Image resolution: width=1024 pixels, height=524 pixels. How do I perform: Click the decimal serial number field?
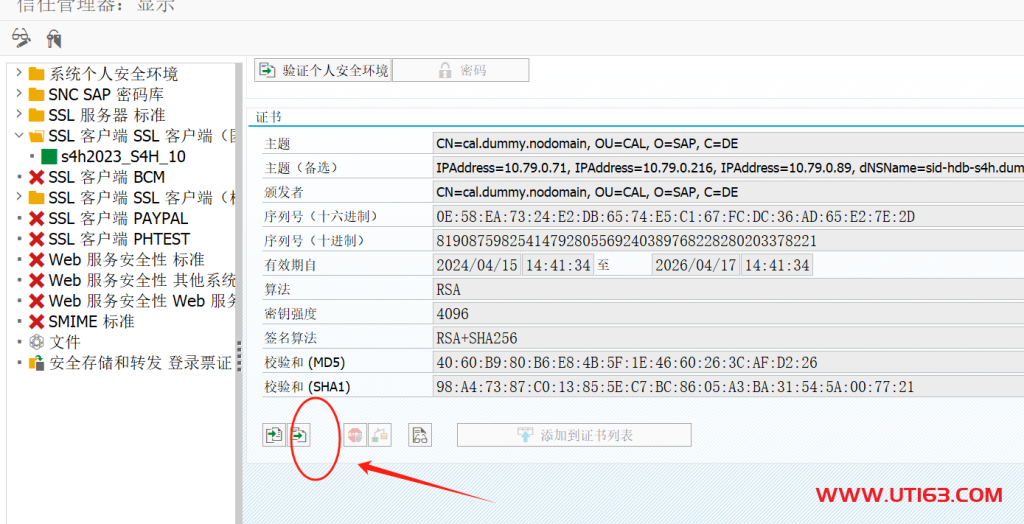point(728,240)
